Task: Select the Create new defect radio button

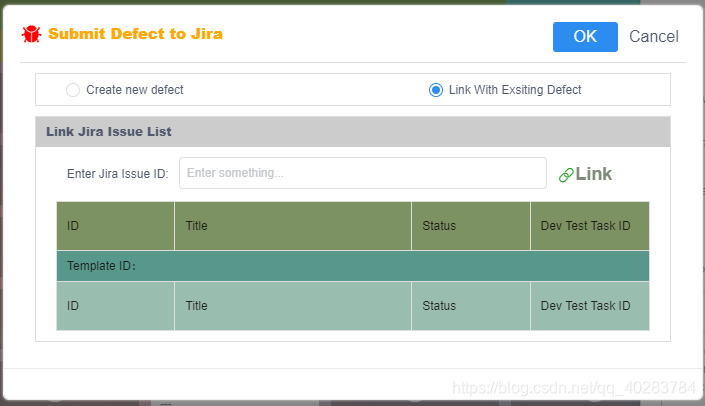Action: pos(73,90)
